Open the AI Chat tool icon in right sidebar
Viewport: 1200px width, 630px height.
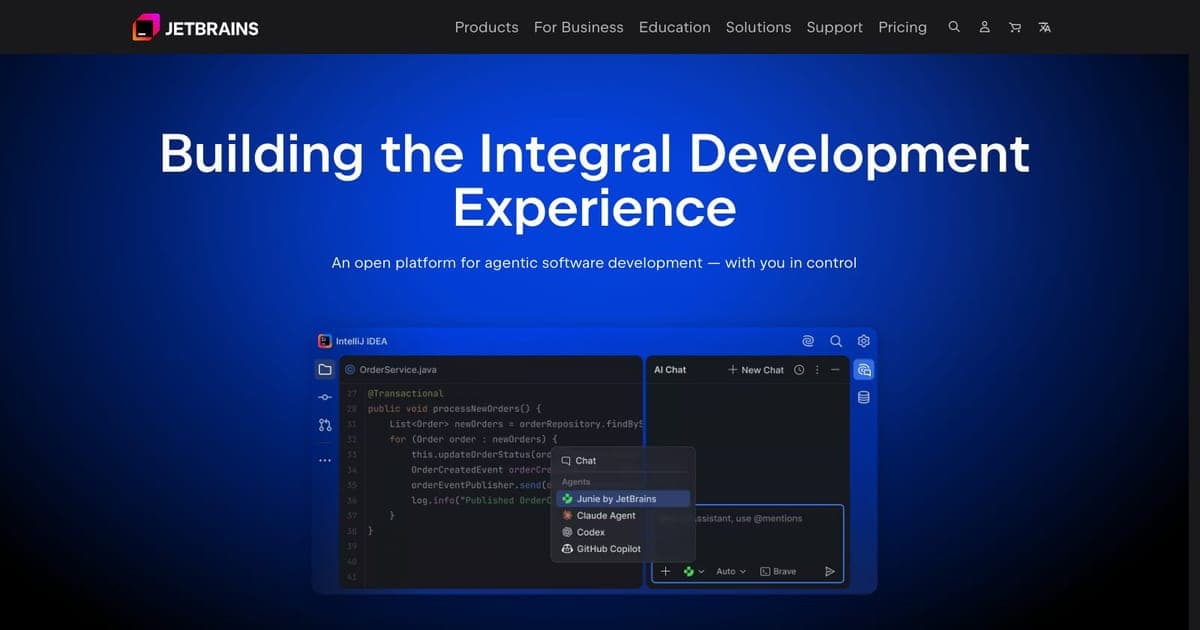coord(864,369)
